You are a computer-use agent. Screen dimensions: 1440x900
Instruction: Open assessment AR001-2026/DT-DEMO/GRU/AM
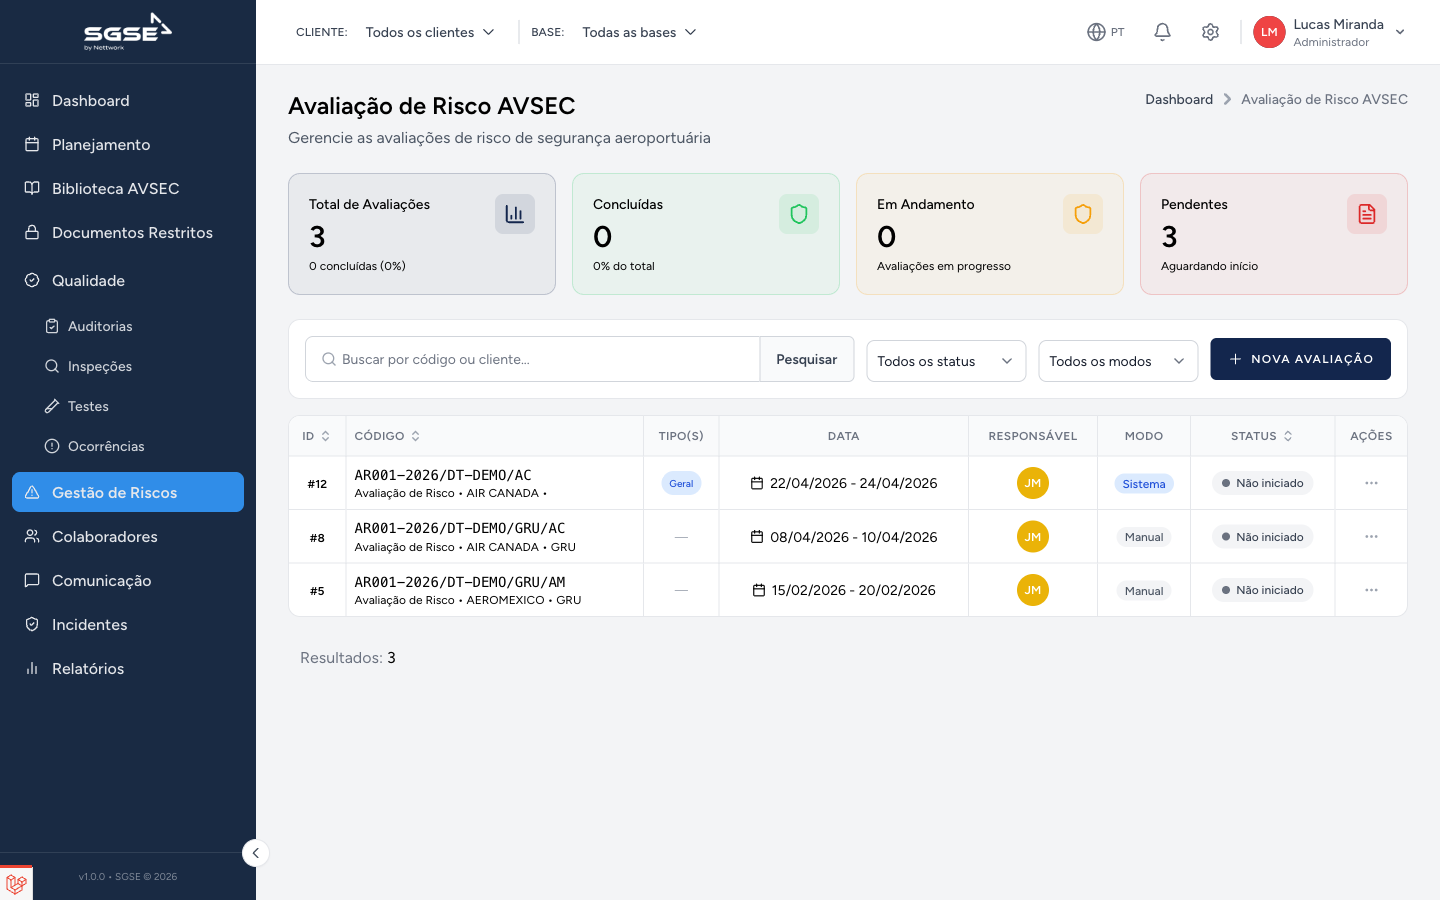(x=460, y=582)
